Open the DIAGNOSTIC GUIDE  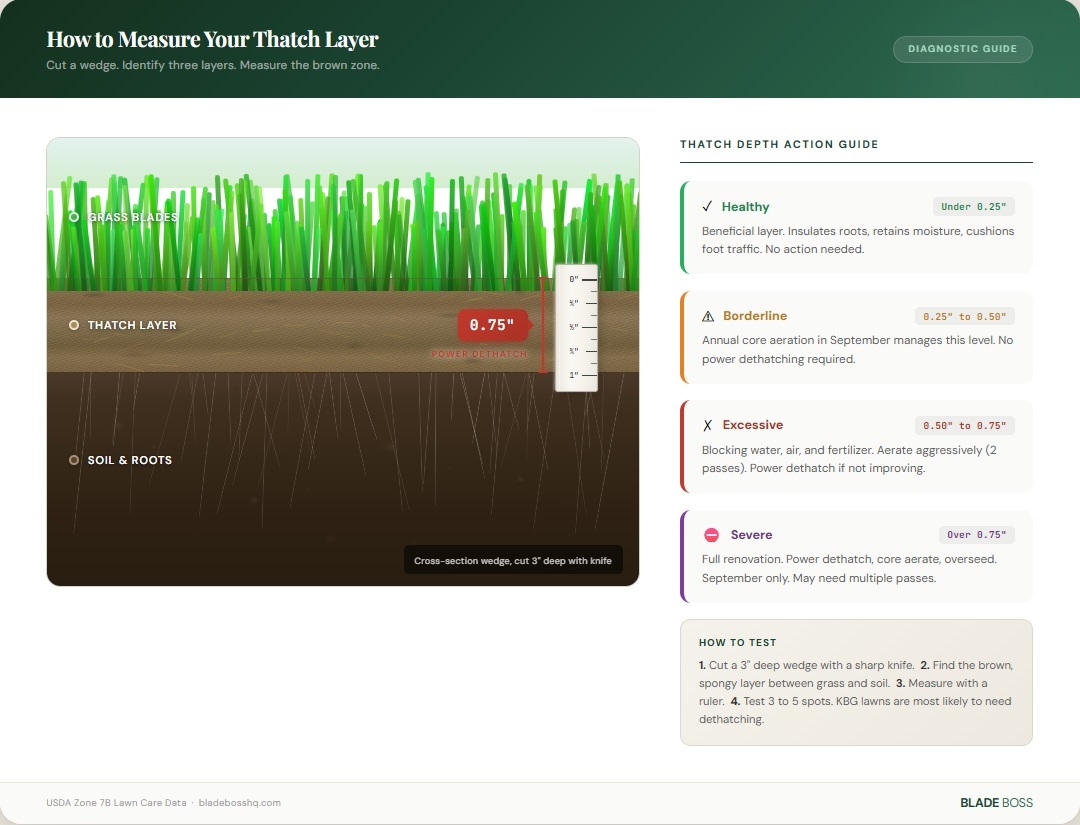tap(962, 48)
